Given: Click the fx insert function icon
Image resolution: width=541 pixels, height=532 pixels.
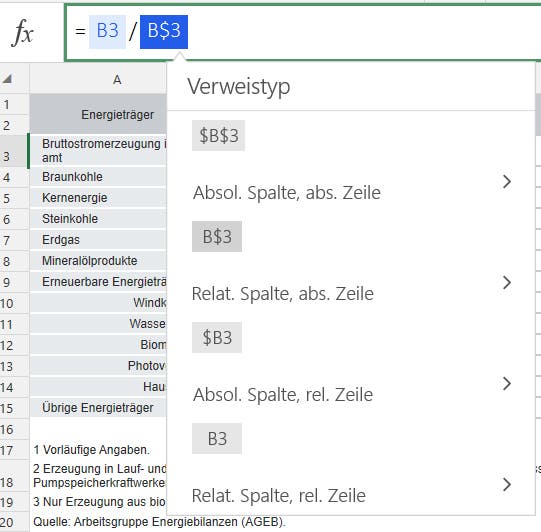Looking at the screenshot, I should [x=23, y=33].
